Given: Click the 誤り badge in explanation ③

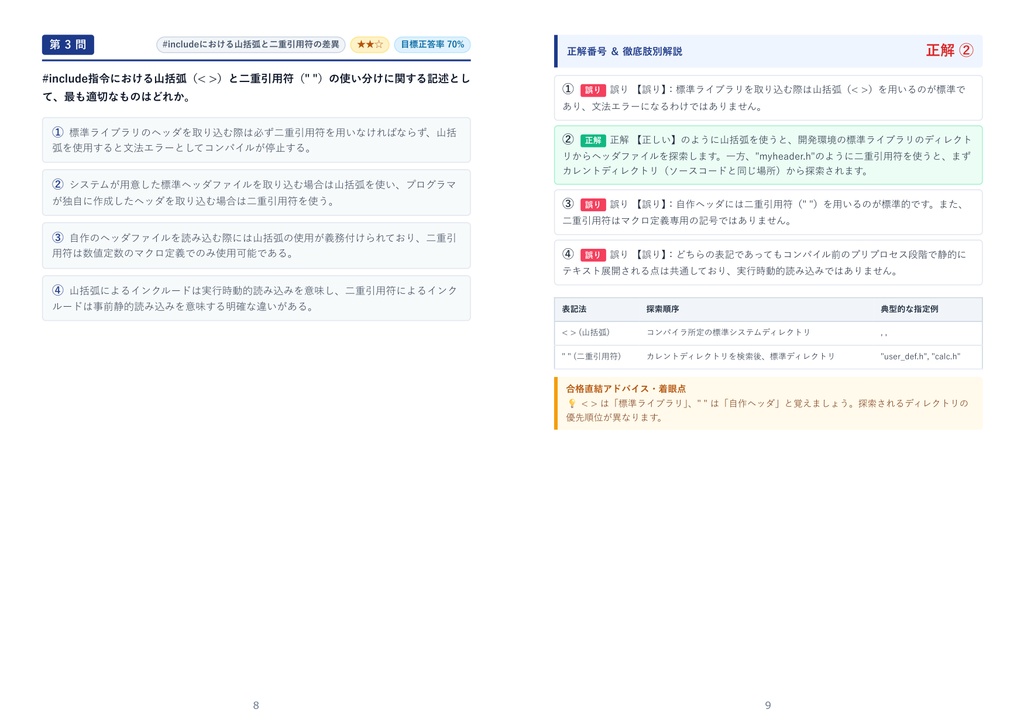Looking at the screenshot, I should tap(592, 204).
